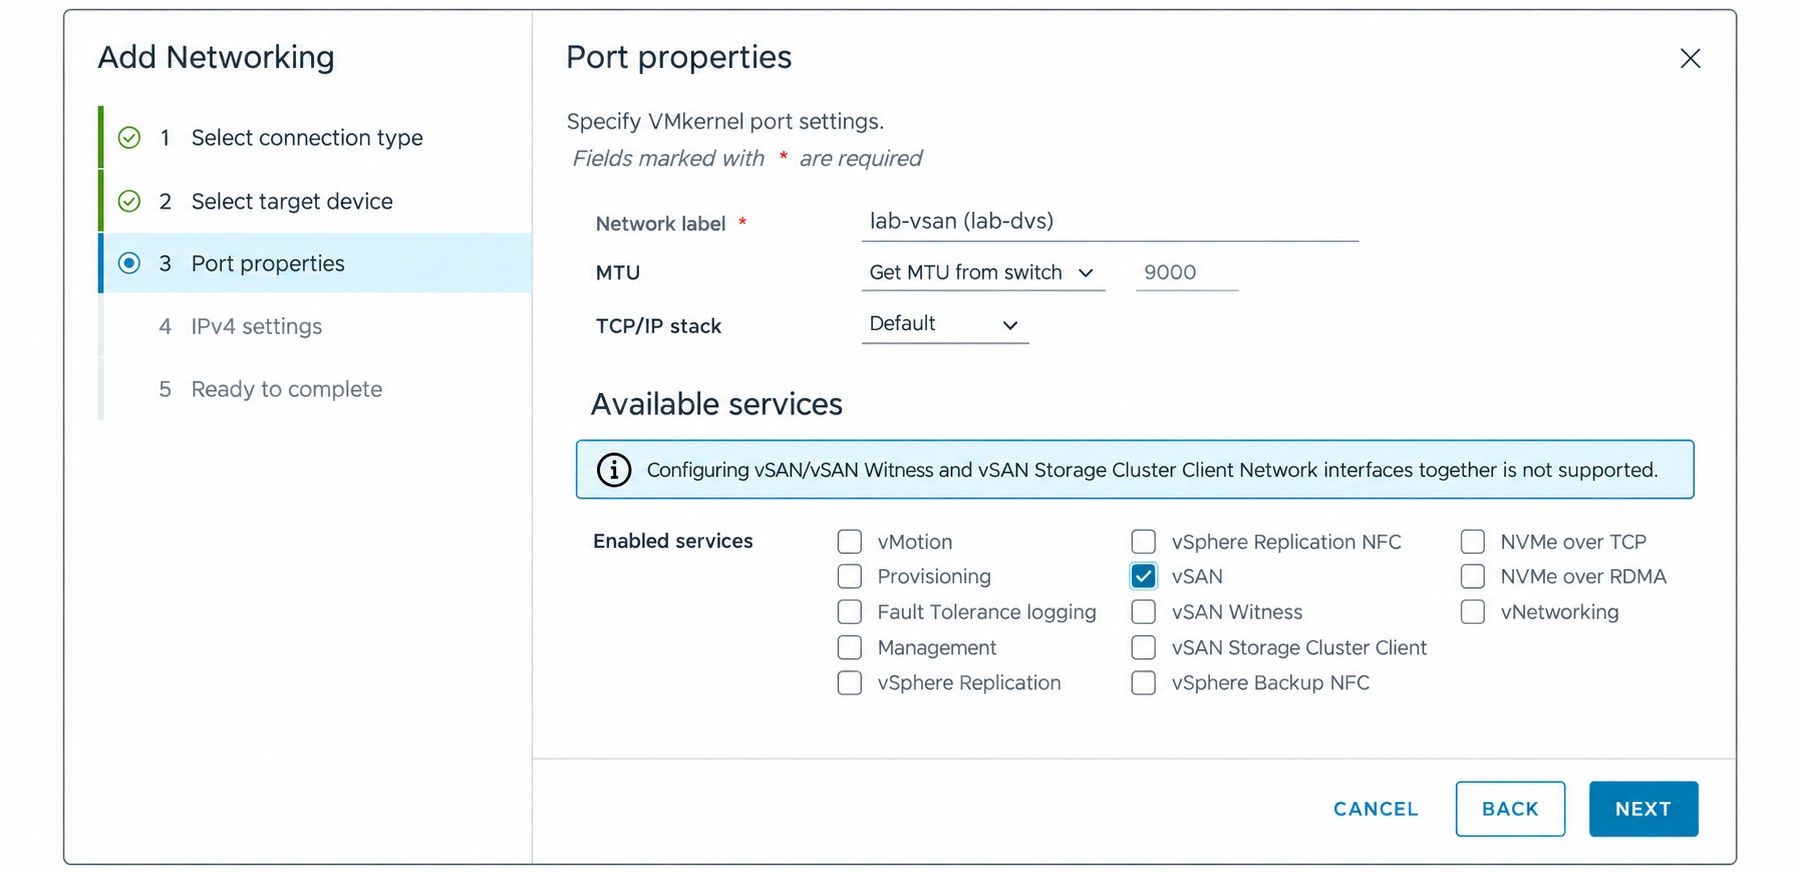Select step 3 Port properties
Image resolution: width=1798 pixels, height=875 pixels.
point(315,263)
